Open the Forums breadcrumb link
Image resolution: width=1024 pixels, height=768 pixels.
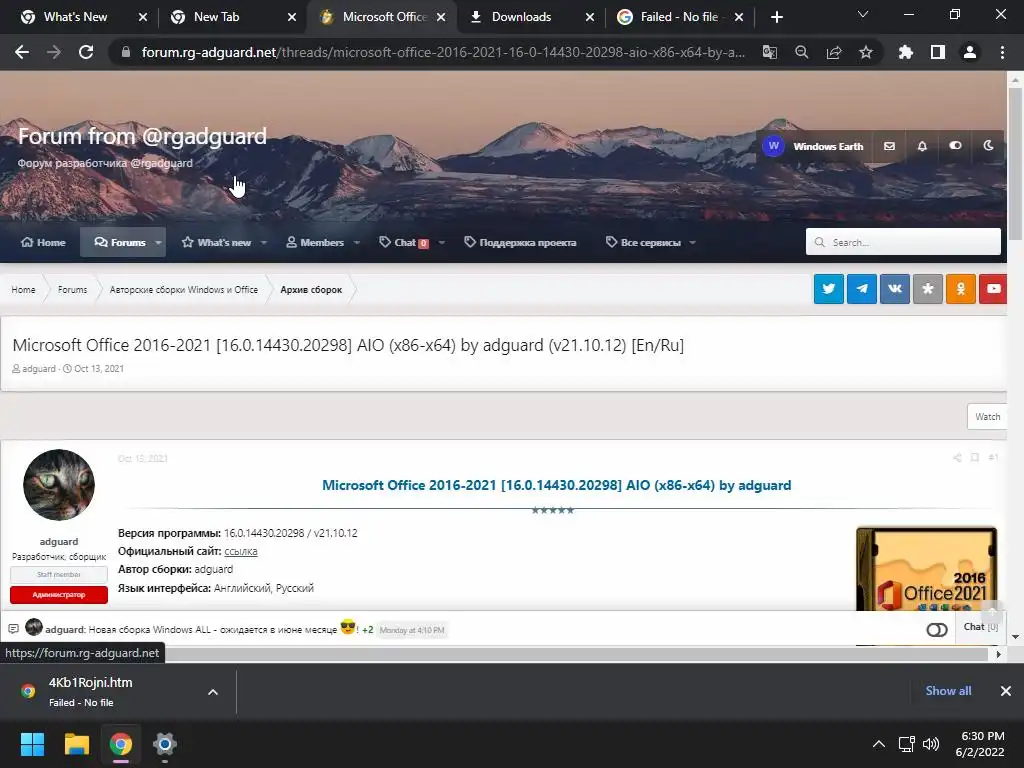tap(72, 289)
